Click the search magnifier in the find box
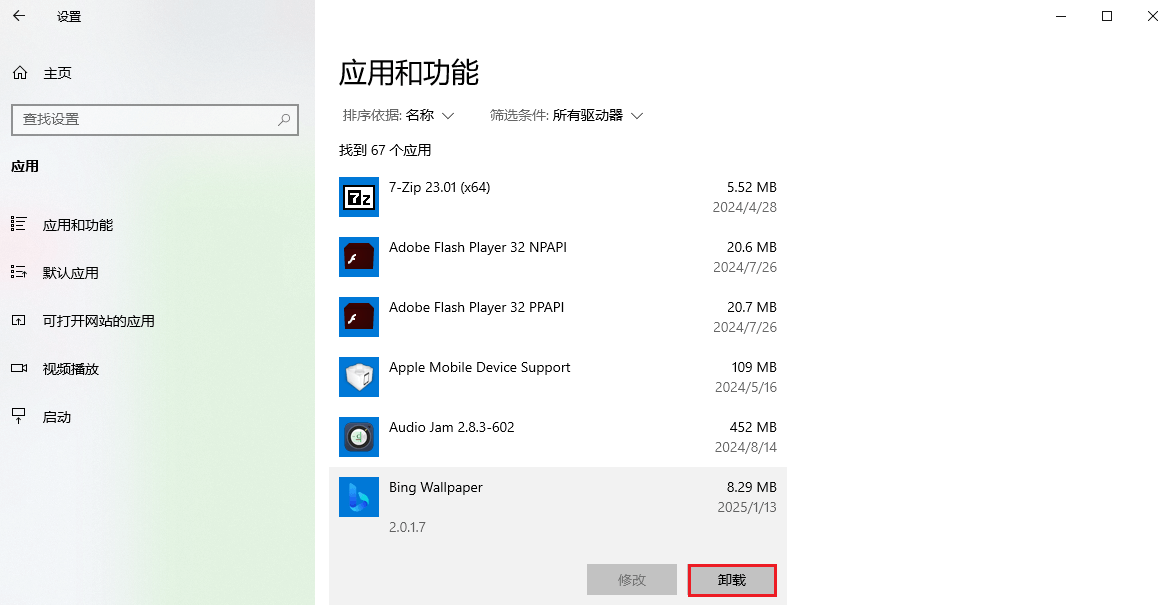The width and height of the screenshot is (1168, 605). (283, 120)
